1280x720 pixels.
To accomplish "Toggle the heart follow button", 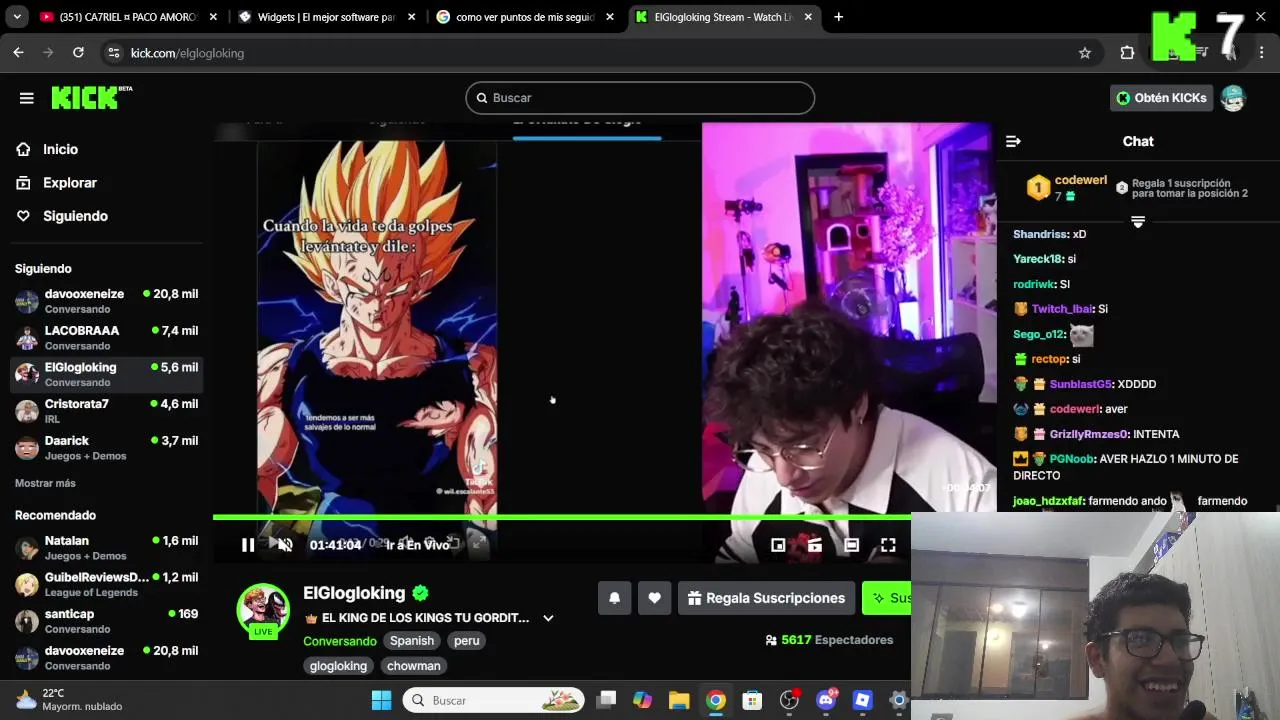I will coord(654,598).
